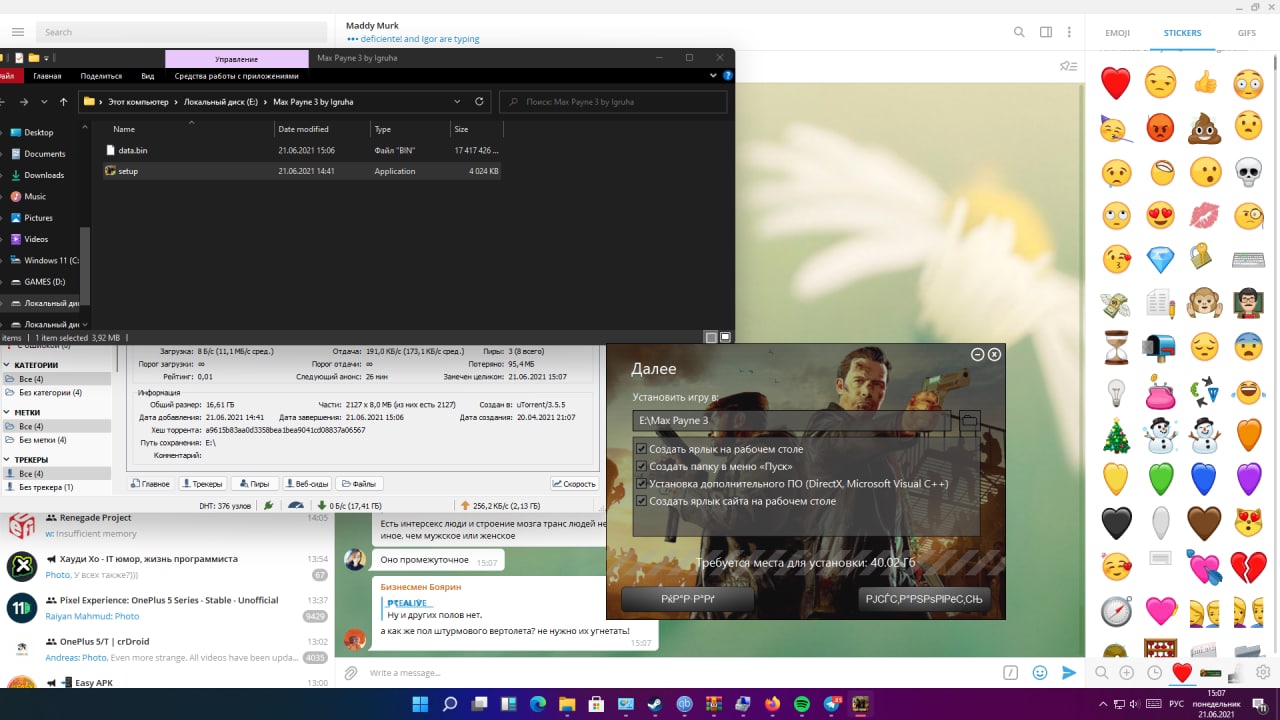Click the Скорость button in torrent client

[573, 484]
